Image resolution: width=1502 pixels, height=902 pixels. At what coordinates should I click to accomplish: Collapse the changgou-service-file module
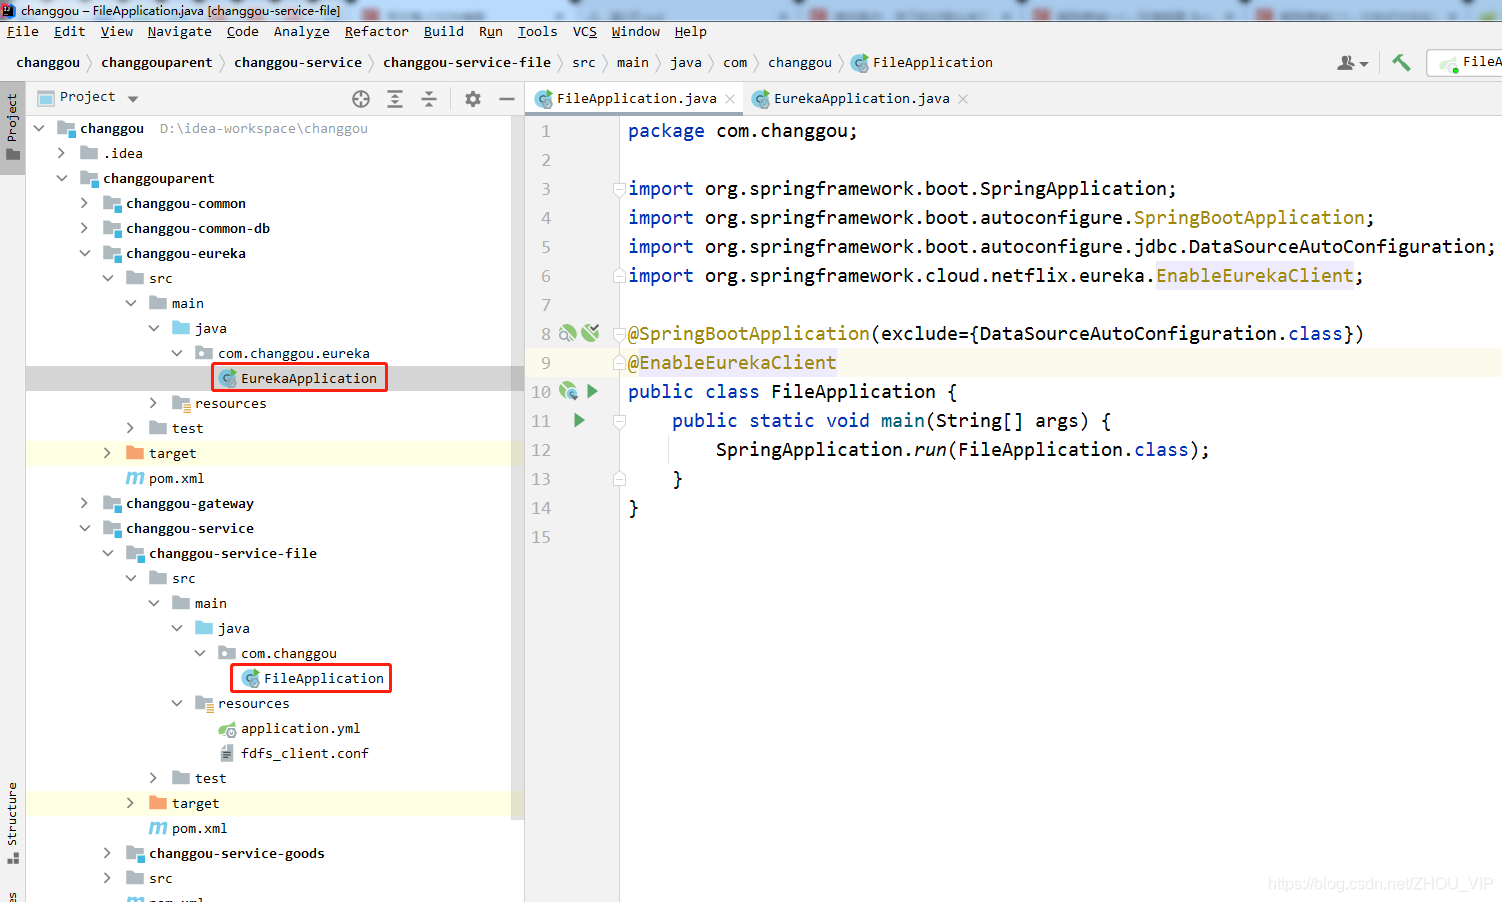tap(108, 553)
